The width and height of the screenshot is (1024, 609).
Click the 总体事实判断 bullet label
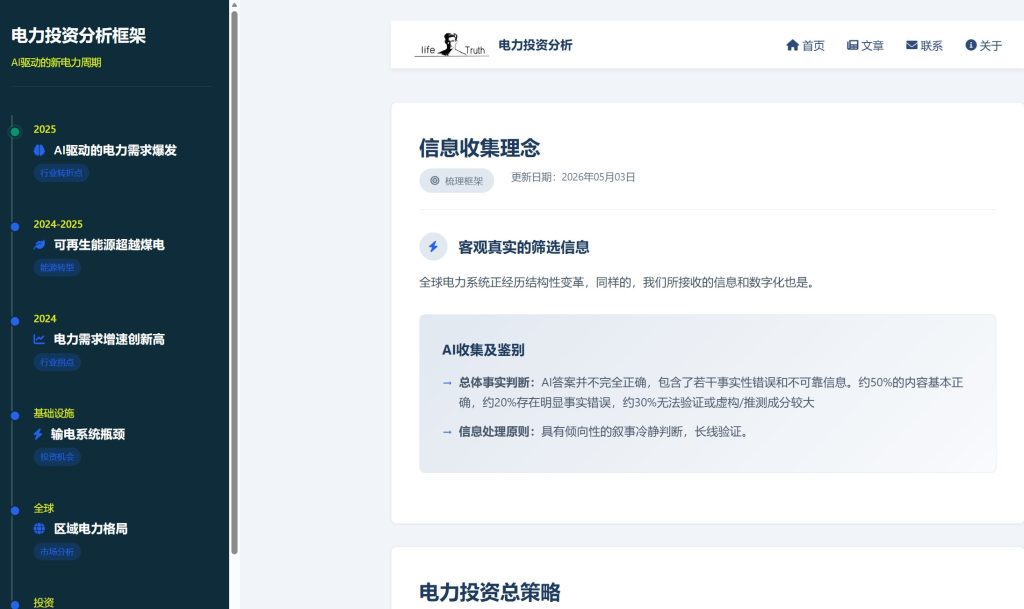496,383
